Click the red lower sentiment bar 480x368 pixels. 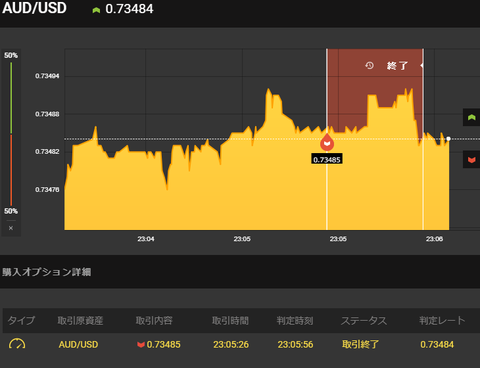pyautogui.click(x=11, y=170)
